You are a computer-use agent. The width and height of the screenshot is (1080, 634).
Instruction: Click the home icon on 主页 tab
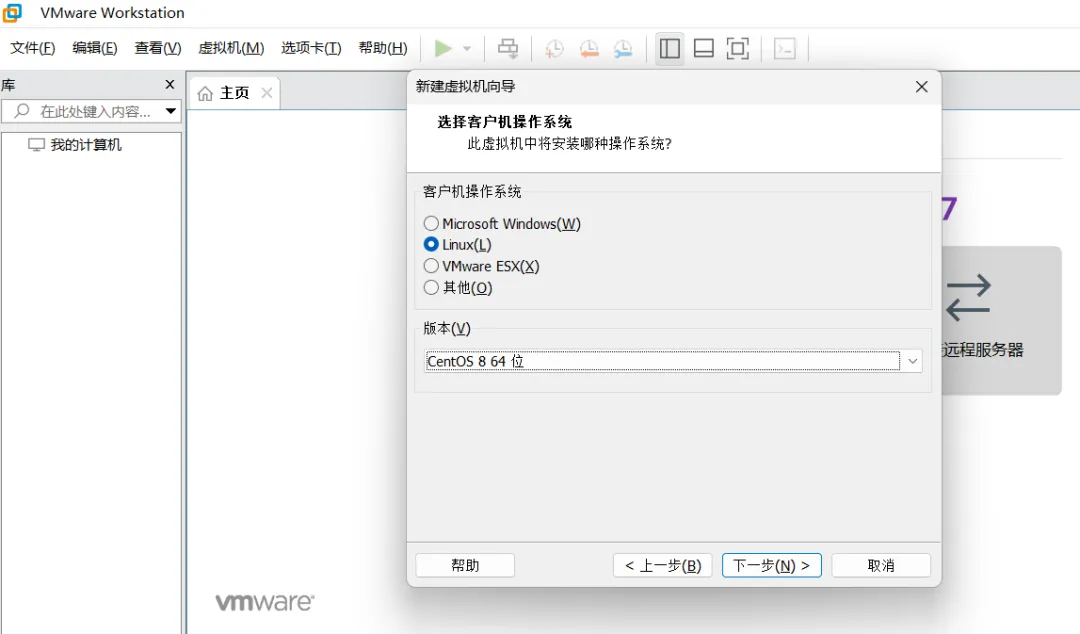(x=205, y=93)
